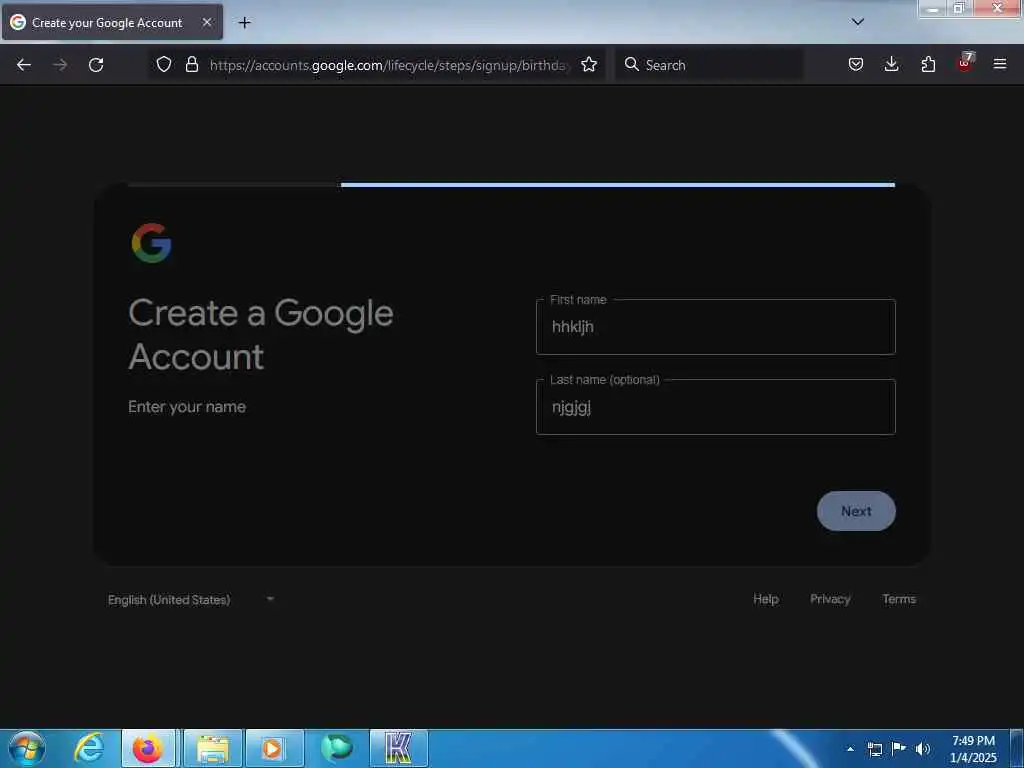Image resolution: width=1024 pixels, height=768 pixels.
Task: Focus the browser Search box
Action: pyautogui.click(x=709, y=65)
